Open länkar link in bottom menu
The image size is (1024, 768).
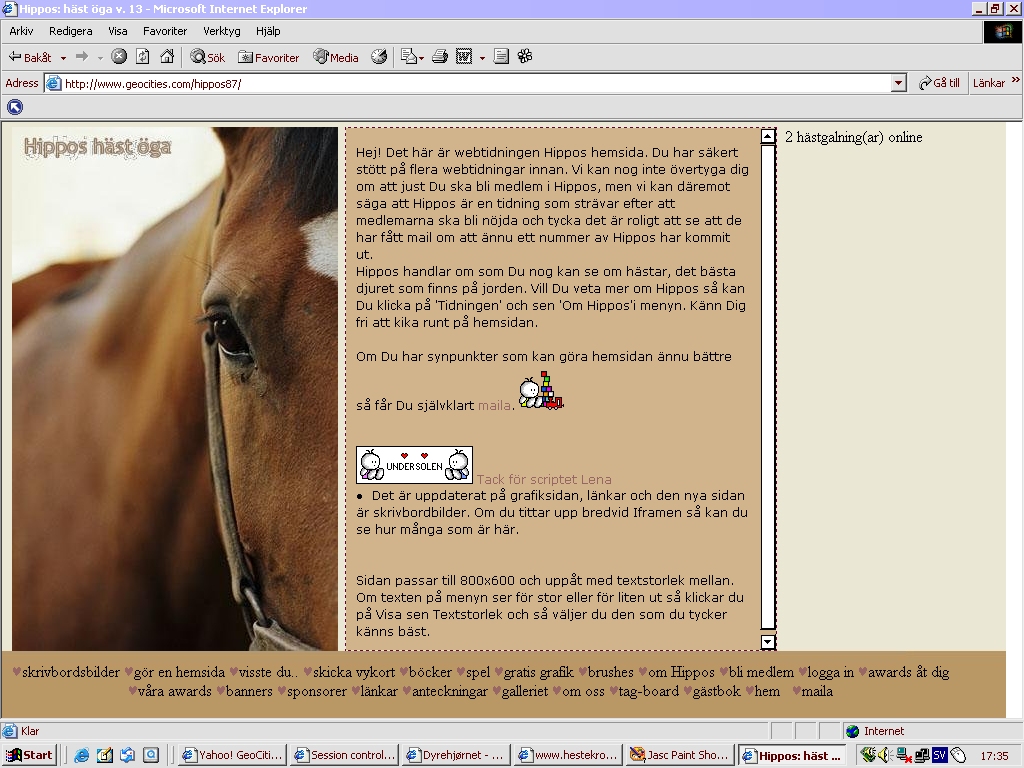379,691
